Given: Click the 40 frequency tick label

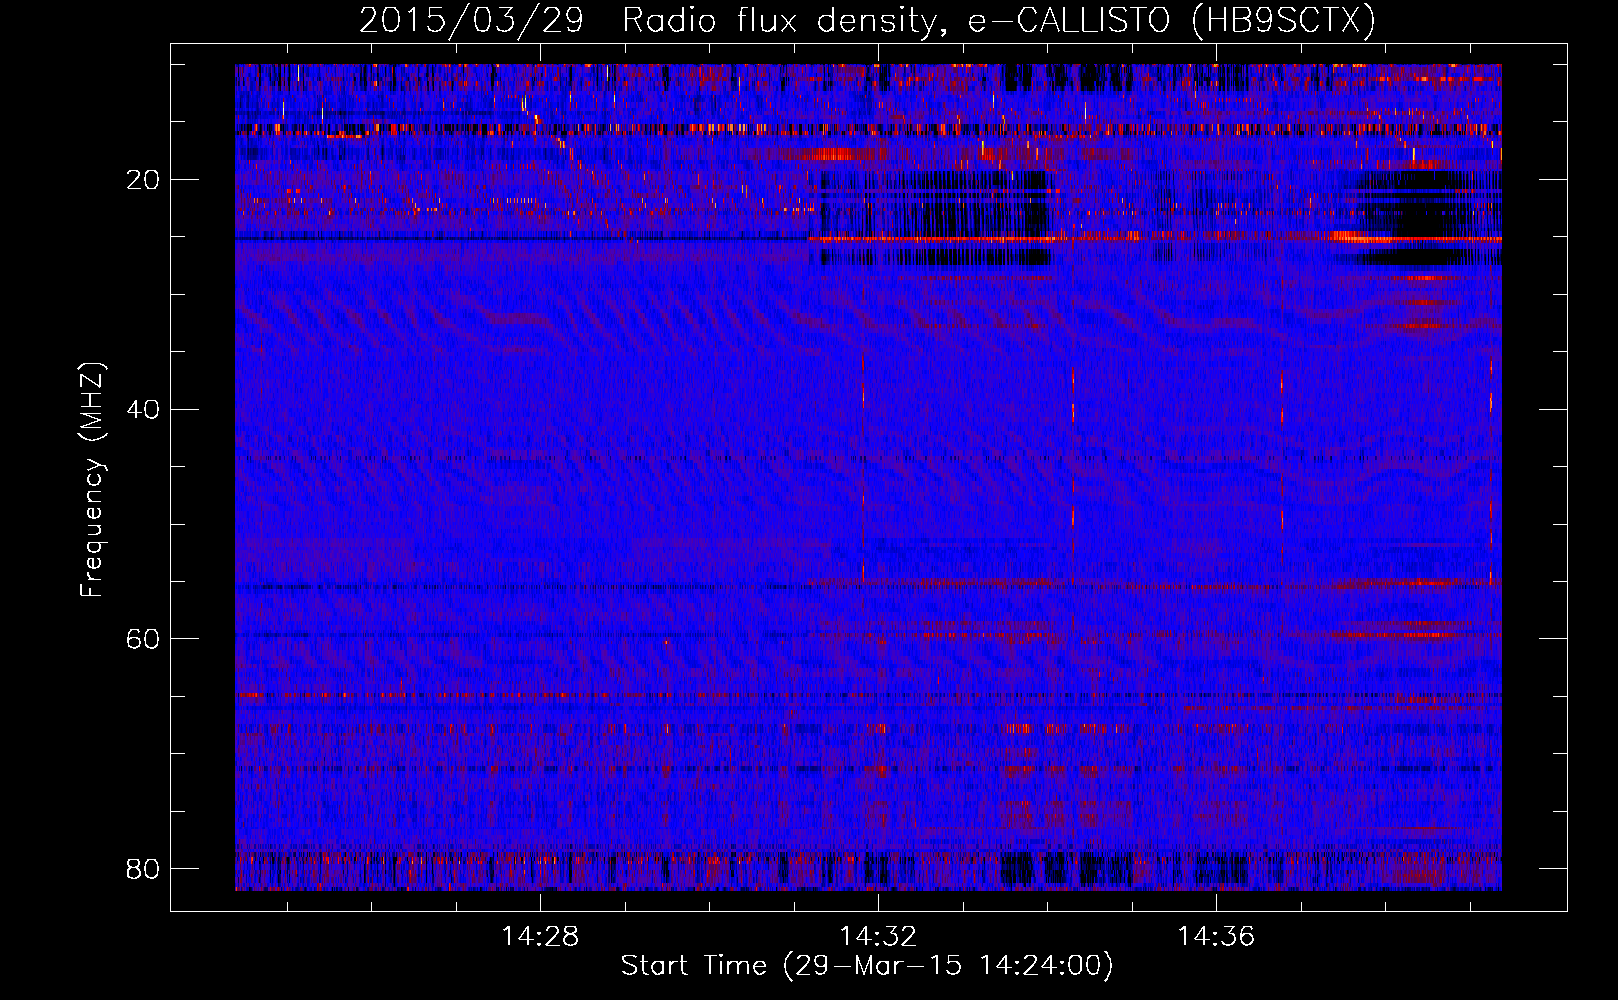Looking at the screenshot, I should (x=143, y=410).
